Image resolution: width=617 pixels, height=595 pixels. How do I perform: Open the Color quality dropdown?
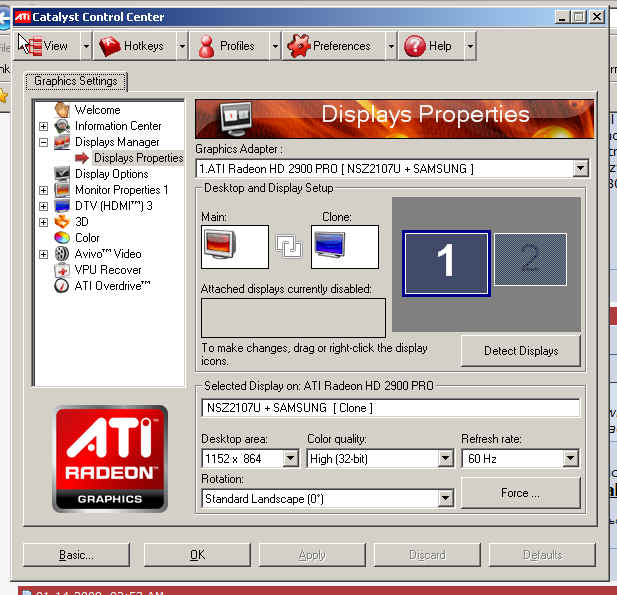(x=445, y=458)
